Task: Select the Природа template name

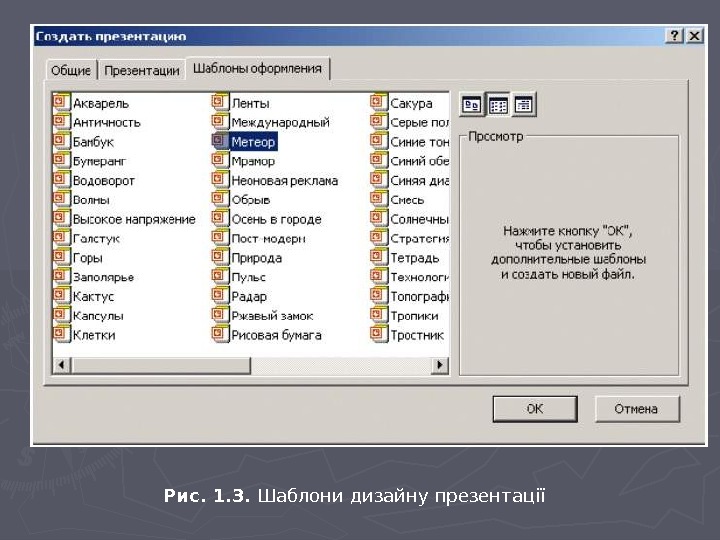Action: click(x=257, y=258)
